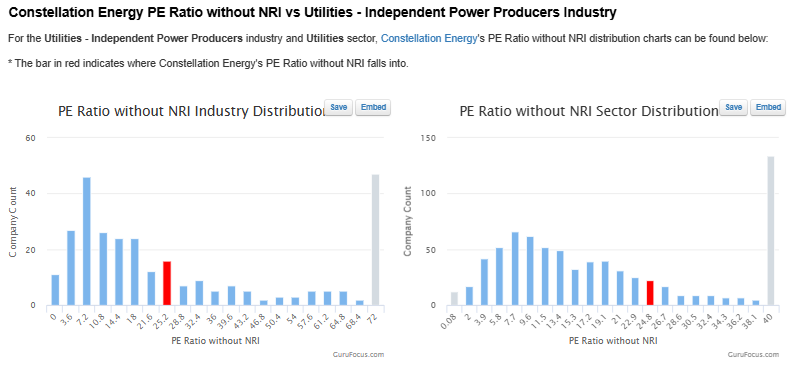
Task: Click the Industry chart's 'PE Ratio without NRI' x-axis label
Action: pos(215,341)
